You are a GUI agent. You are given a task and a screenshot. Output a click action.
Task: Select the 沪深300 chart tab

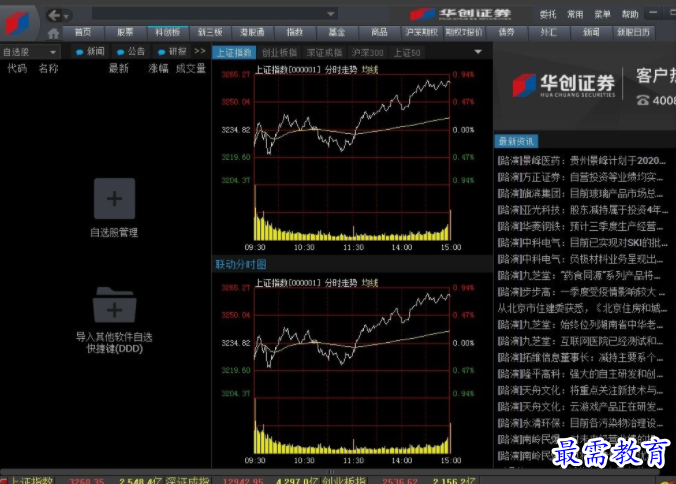tap(367, 53)
